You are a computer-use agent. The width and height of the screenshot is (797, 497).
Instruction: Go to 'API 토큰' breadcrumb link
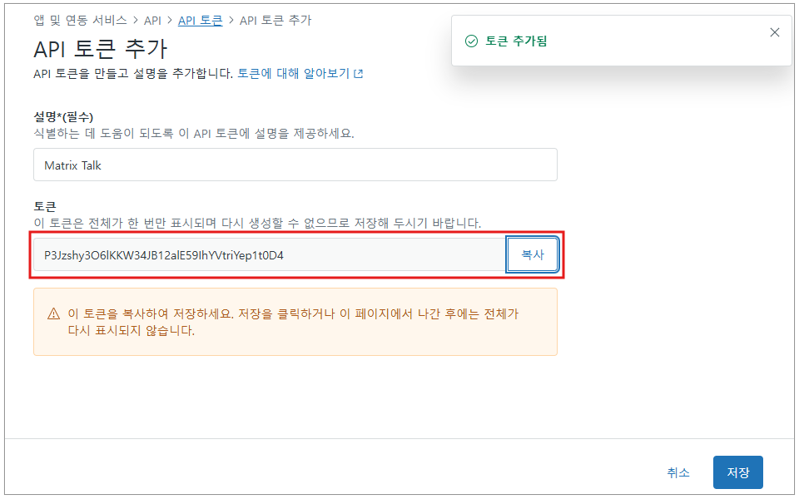tap(200, 20)
